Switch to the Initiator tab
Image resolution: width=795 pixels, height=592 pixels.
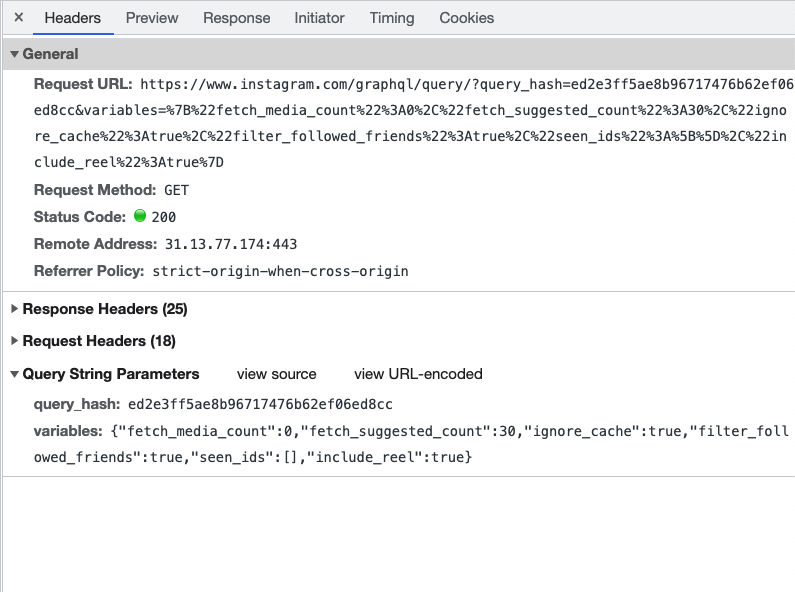click(319, 18)
